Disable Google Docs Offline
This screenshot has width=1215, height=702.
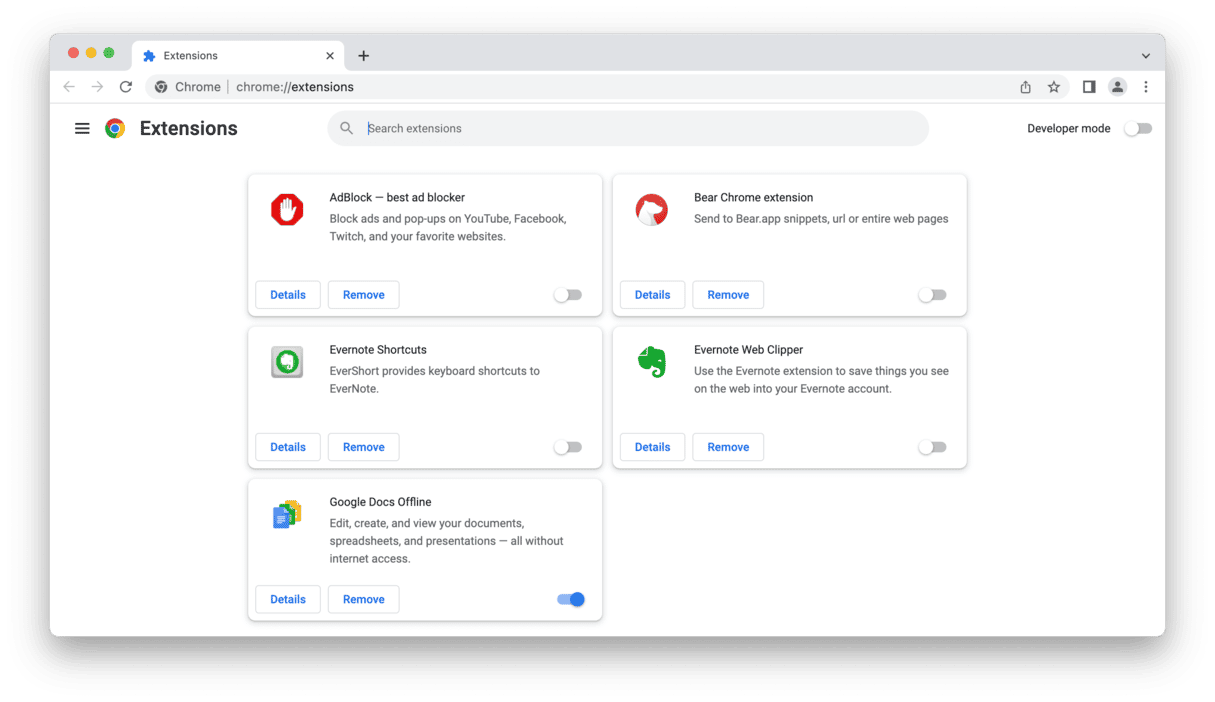pyautogui.click(x=570, y=598)
